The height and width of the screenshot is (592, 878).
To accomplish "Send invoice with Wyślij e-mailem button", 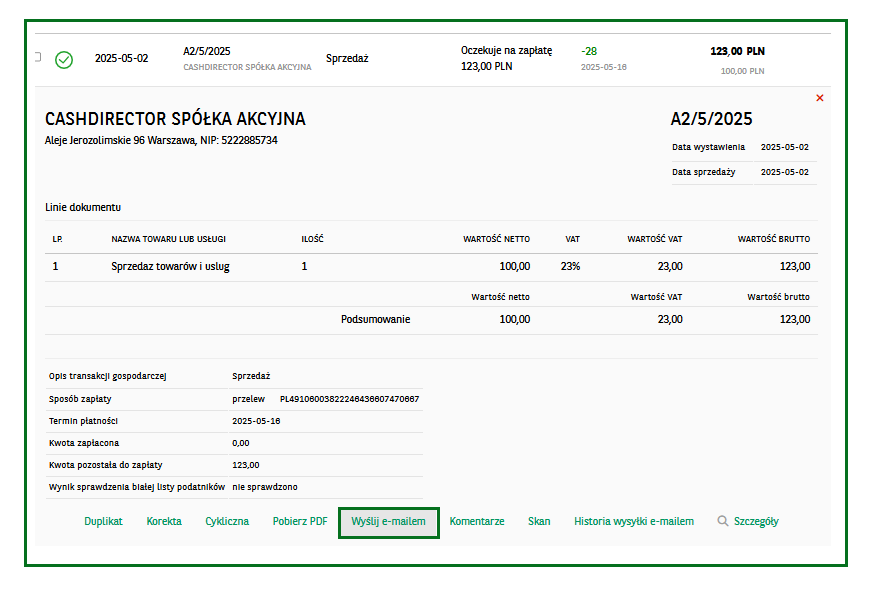I will click(389, 522).
